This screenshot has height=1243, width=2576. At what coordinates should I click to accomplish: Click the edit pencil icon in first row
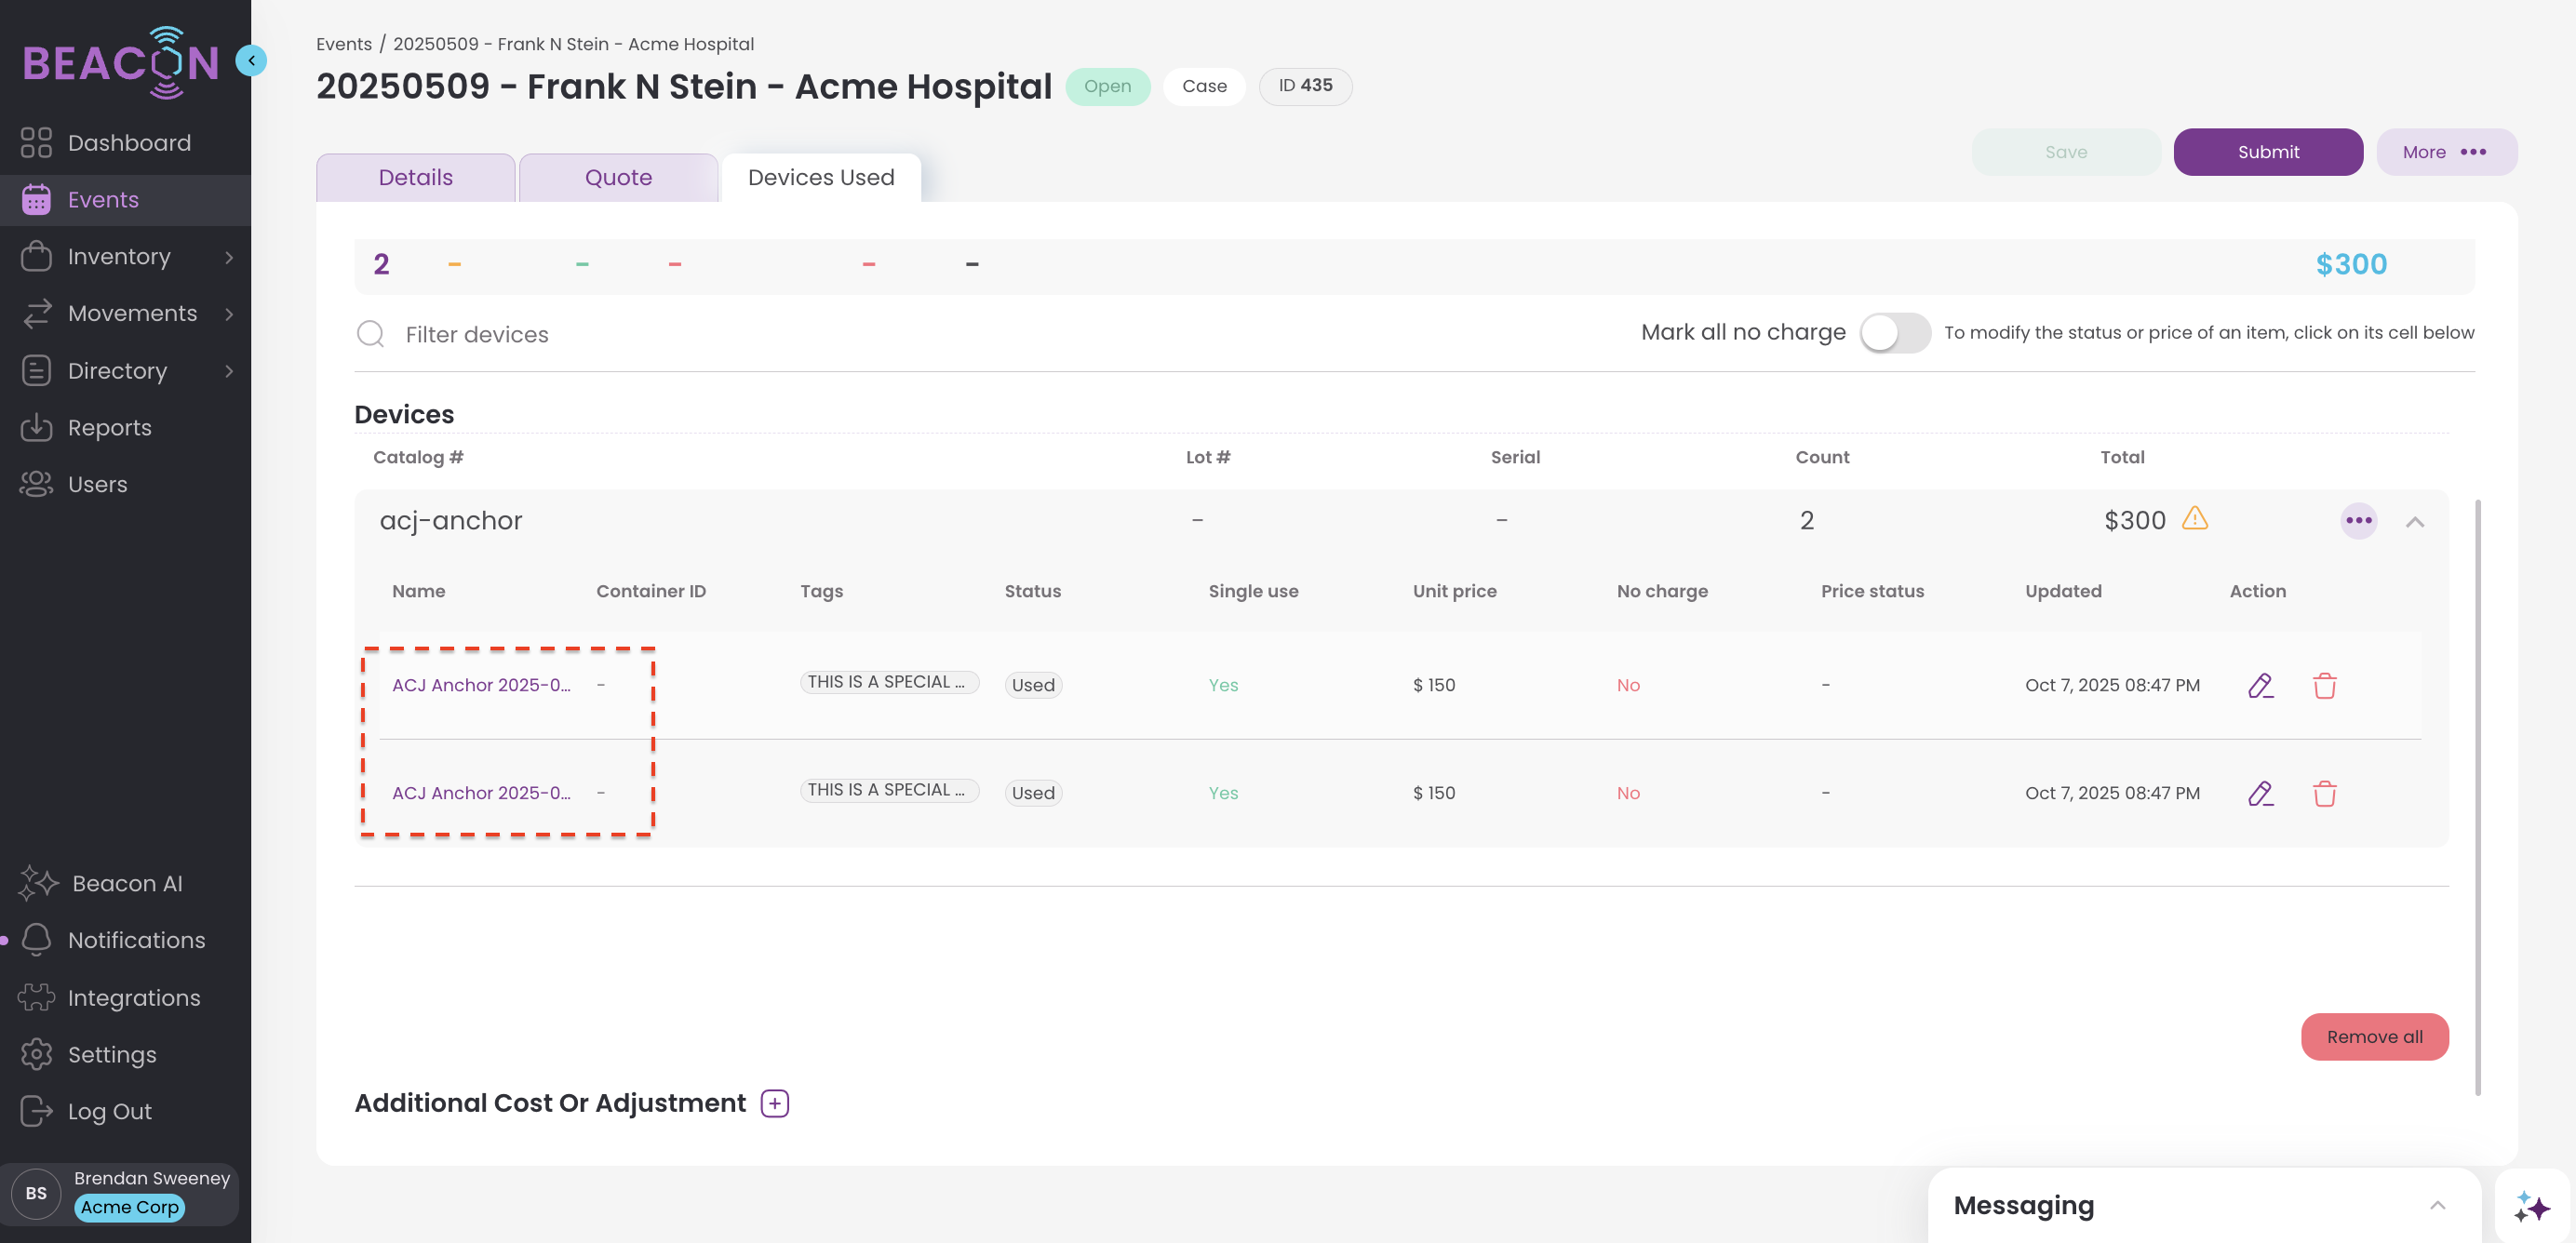(2260, 685)
